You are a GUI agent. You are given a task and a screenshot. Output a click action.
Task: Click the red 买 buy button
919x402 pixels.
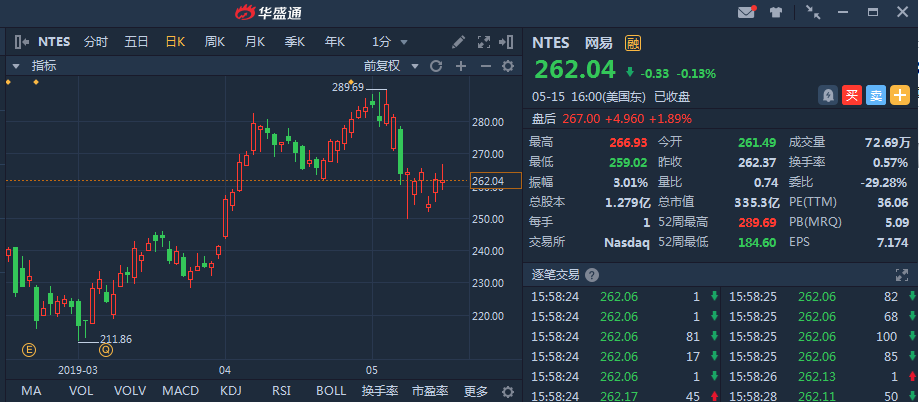(851, 96)
